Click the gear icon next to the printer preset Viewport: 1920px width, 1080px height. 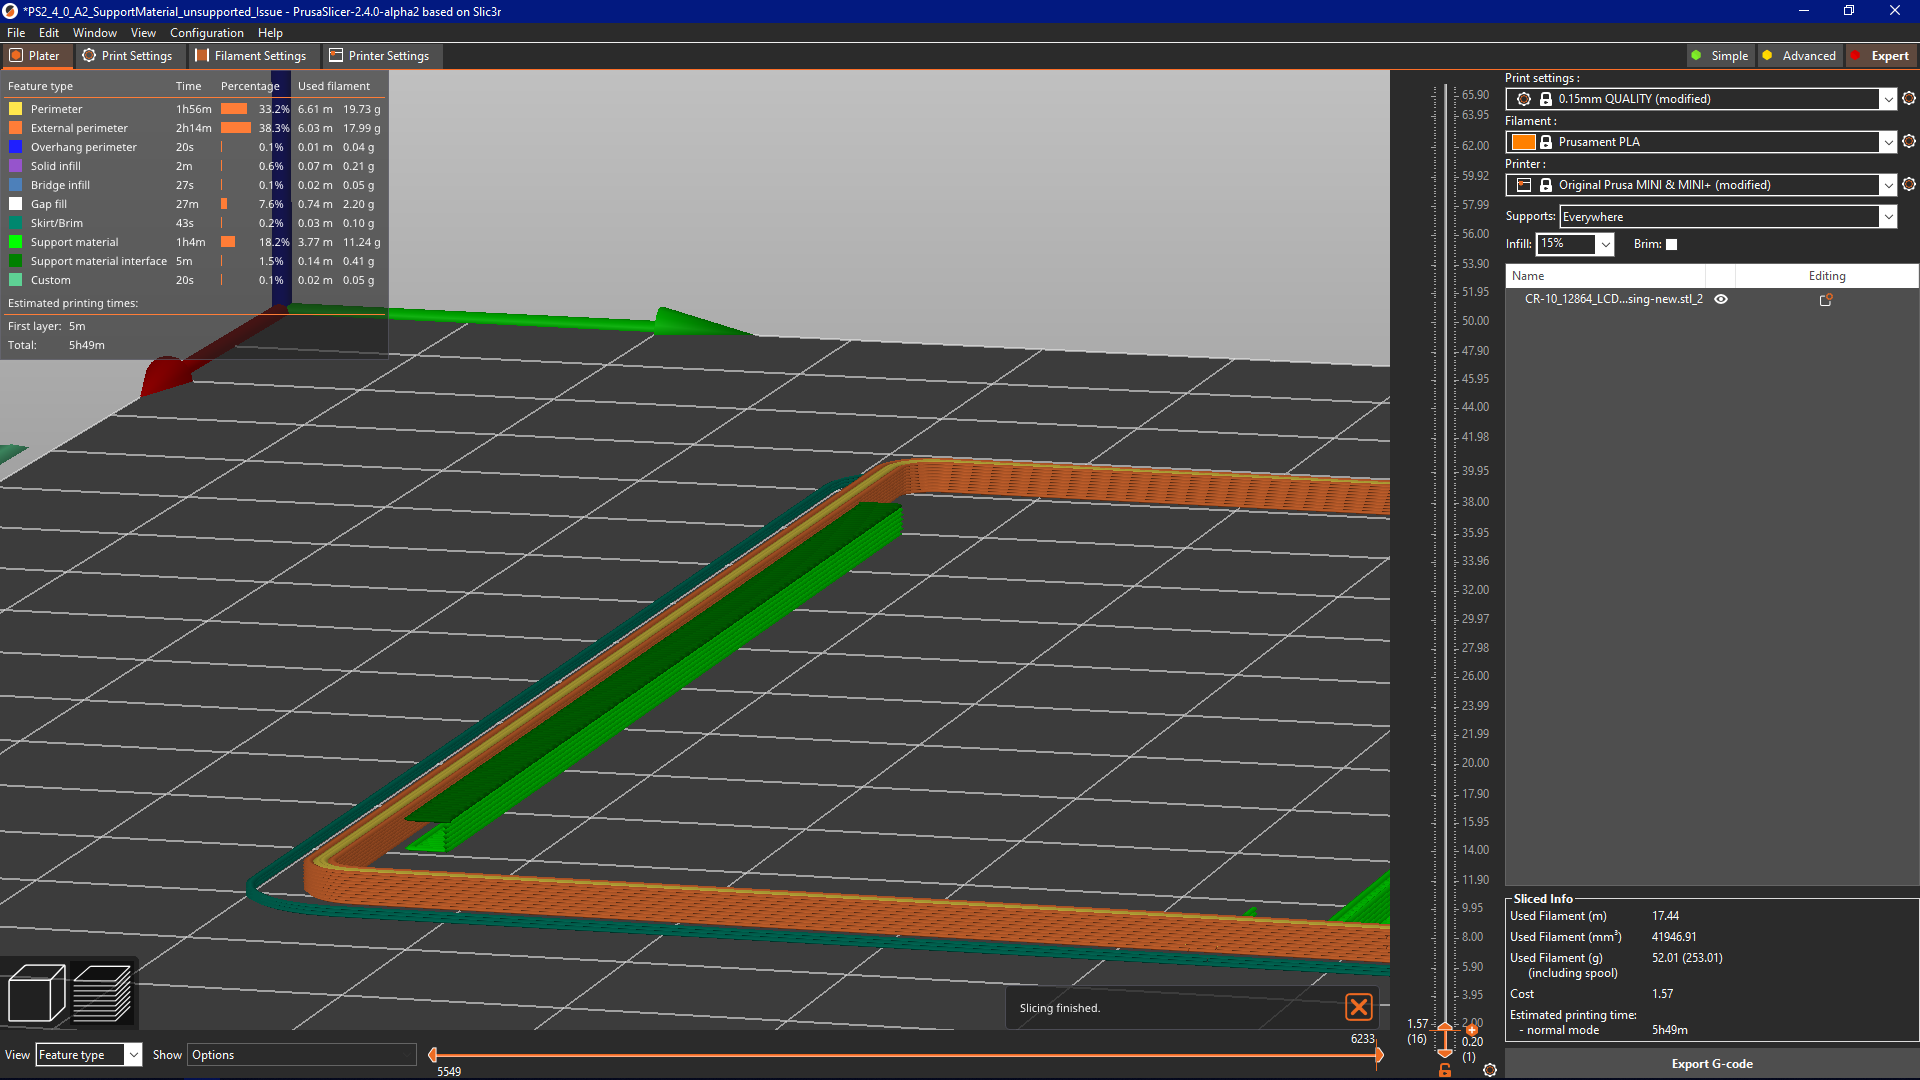pyautogui.click(x=1909, y=184)
